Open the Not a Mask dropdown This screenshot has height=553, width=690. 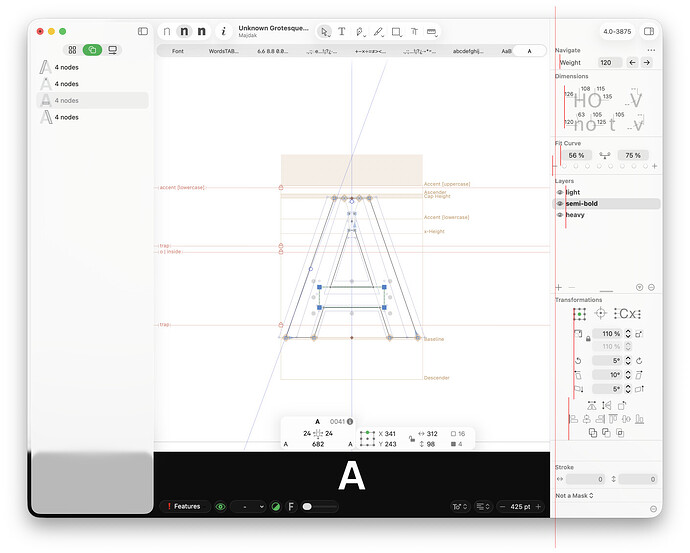[574, 495]
